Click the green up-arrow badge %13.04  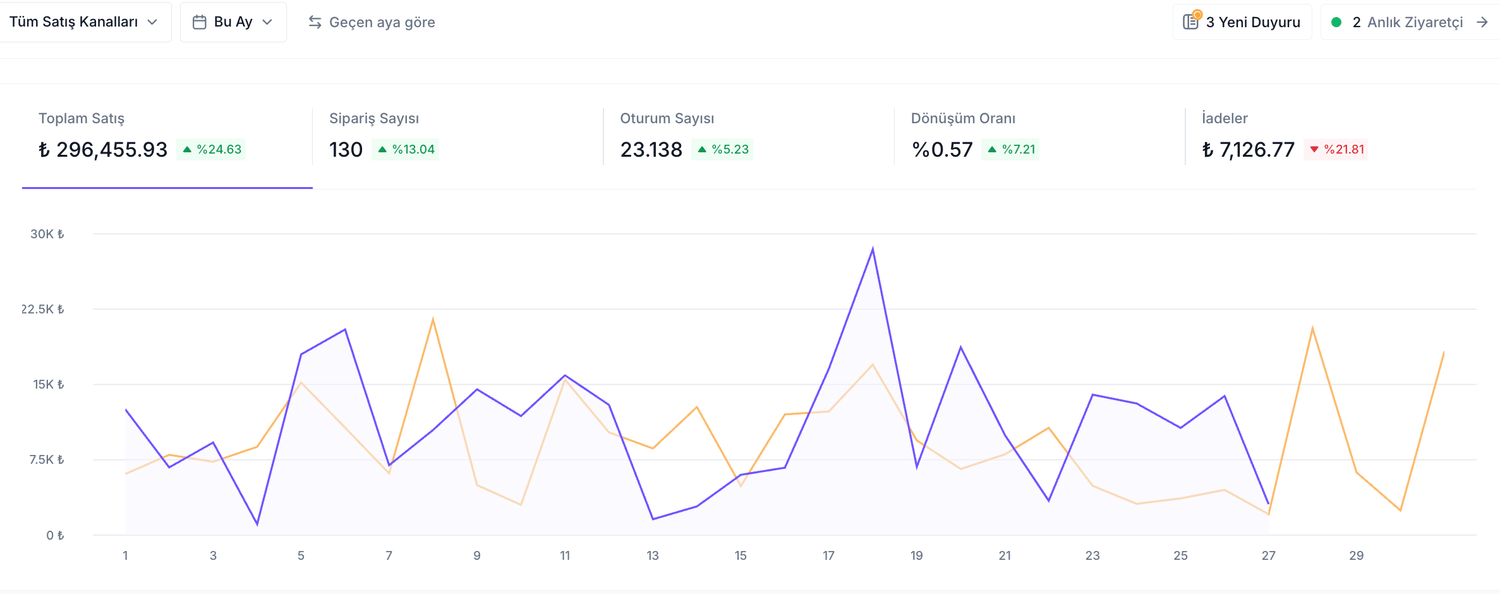406,150
